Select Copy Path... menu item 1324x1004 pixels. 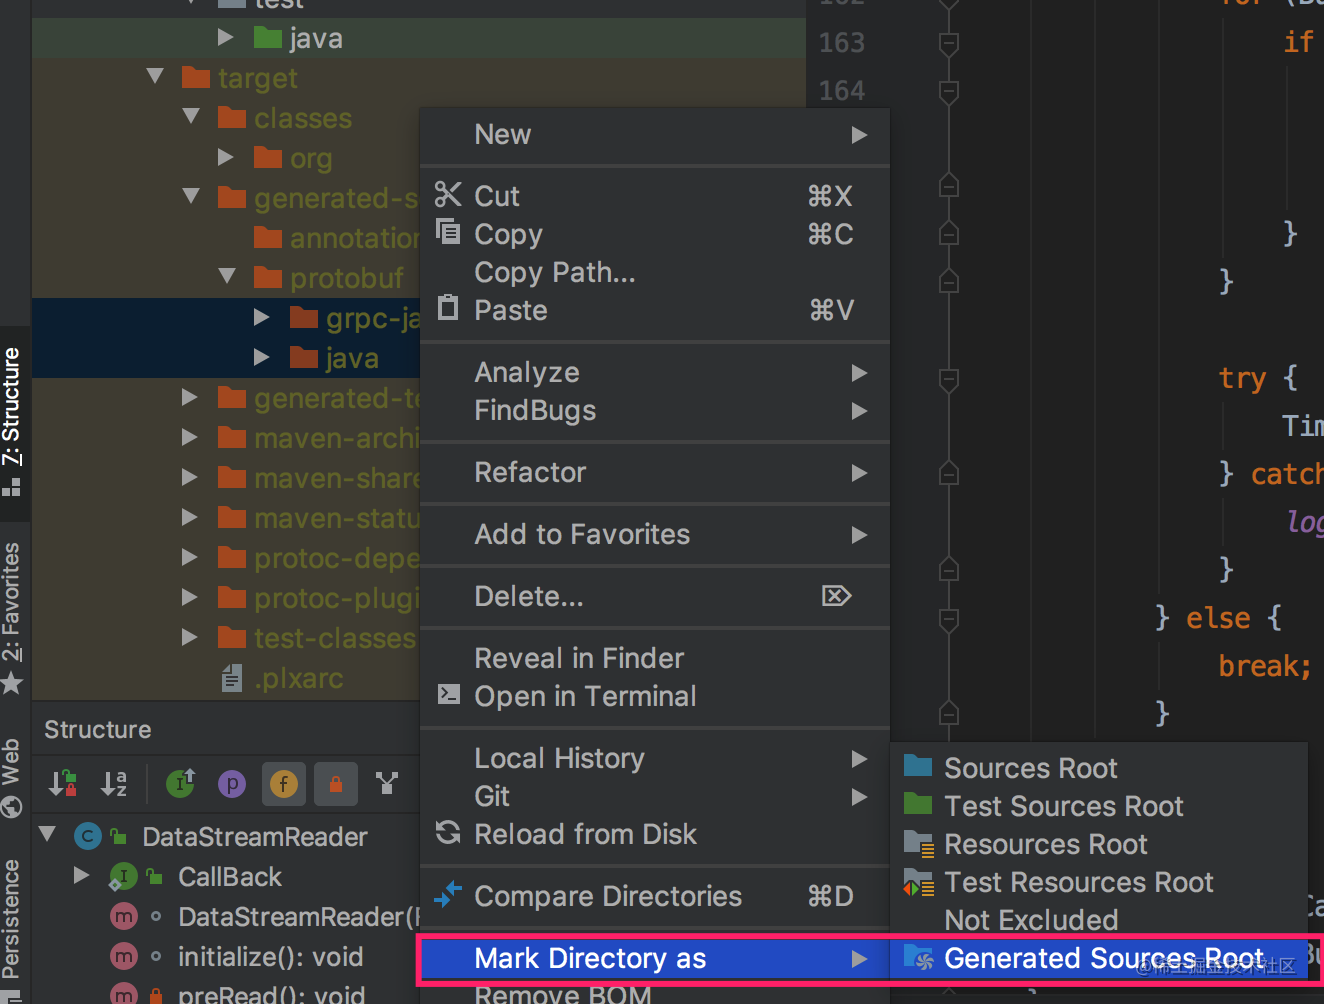coord(655,272)
